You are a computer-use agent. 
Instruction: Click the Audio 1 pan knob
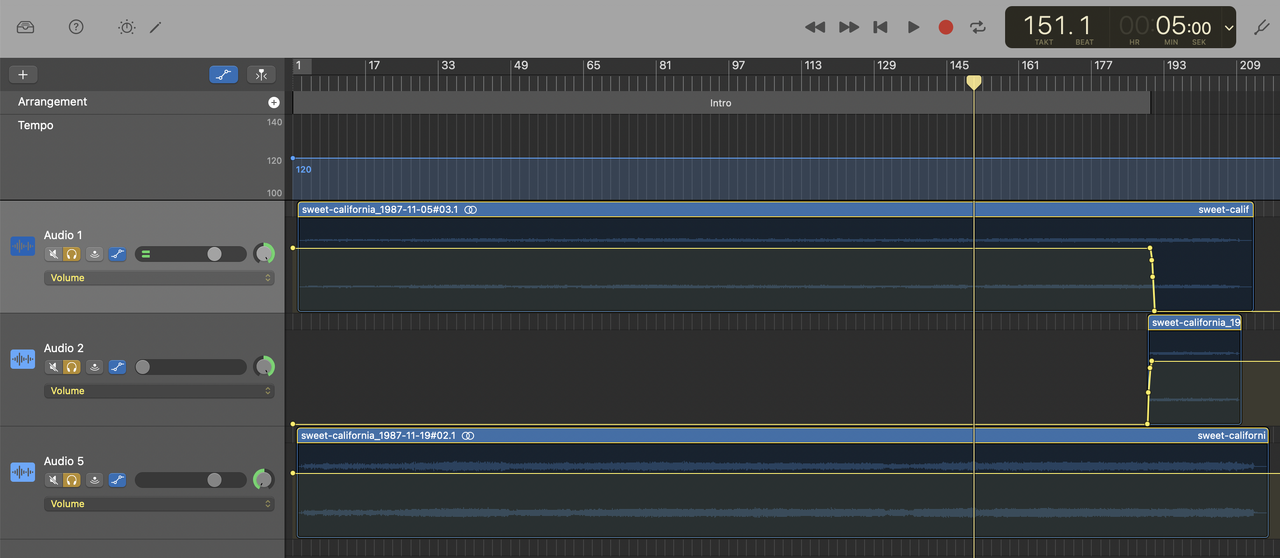[264, 254]
